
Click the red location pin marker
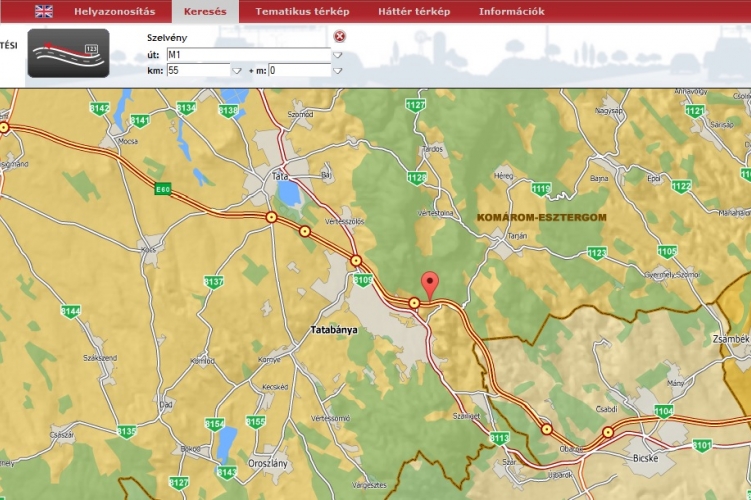coord(430,284)
